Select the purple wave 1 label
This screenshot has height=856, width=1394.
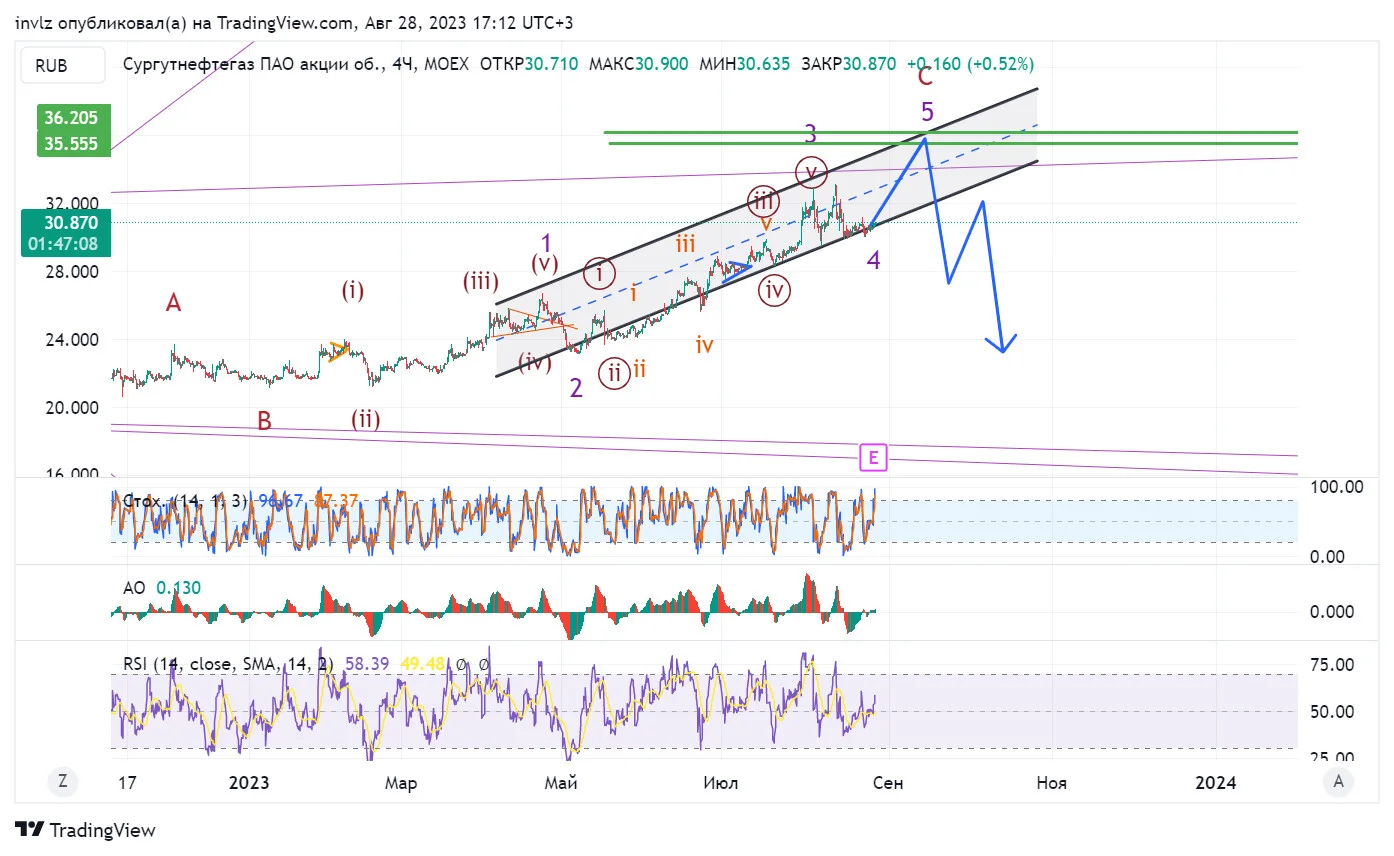click(x=547, y=242)
